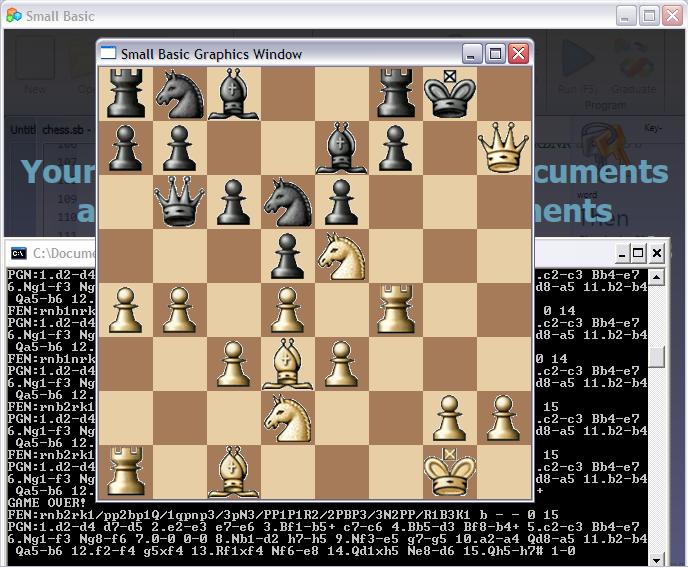Select the black queen on b6
The width and height of the screenshot is (688, 568).
coord(180,202)
